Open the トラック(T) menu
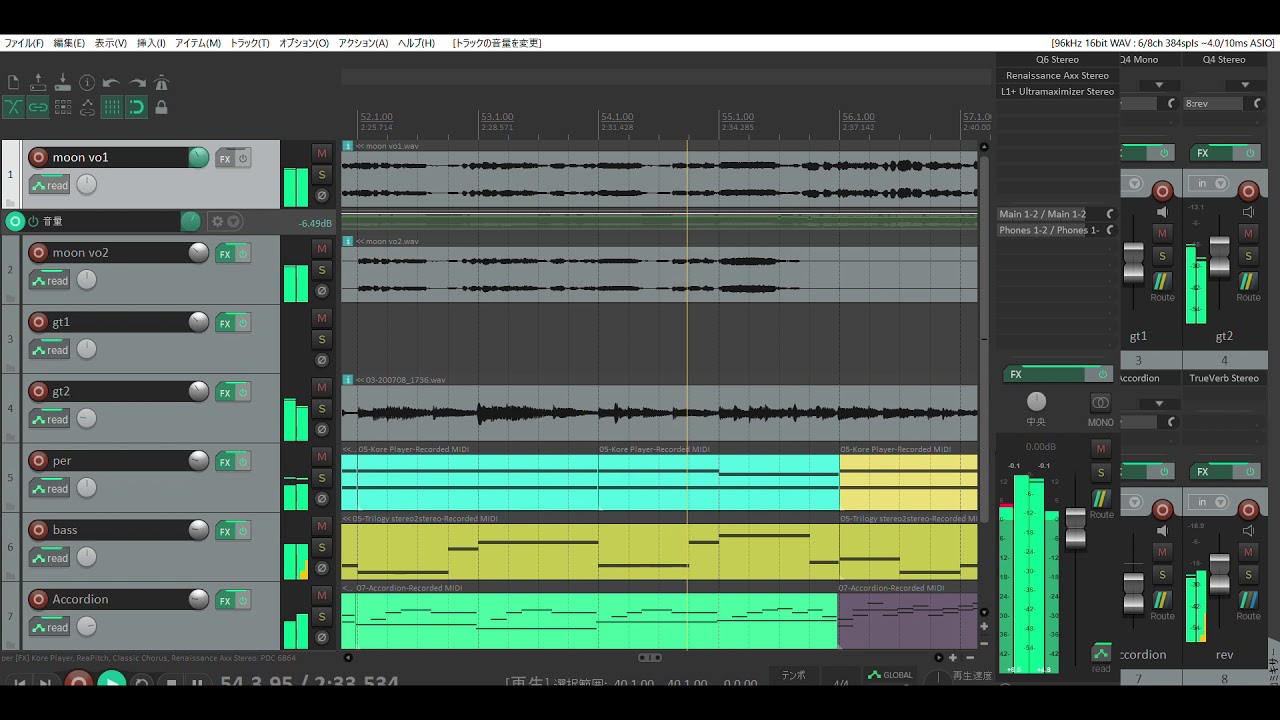 click(x=249, y=43)
